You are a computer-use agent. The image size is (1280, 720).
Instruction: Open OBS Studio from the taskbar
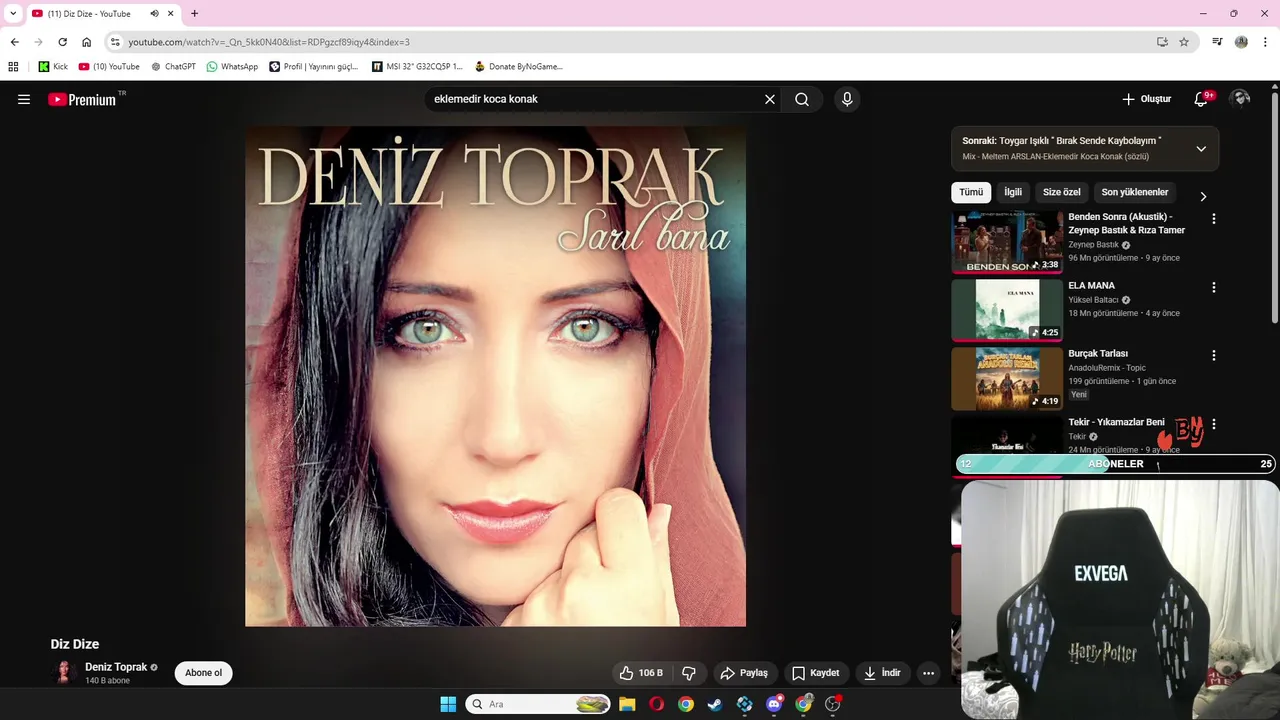tap(833, 704)
